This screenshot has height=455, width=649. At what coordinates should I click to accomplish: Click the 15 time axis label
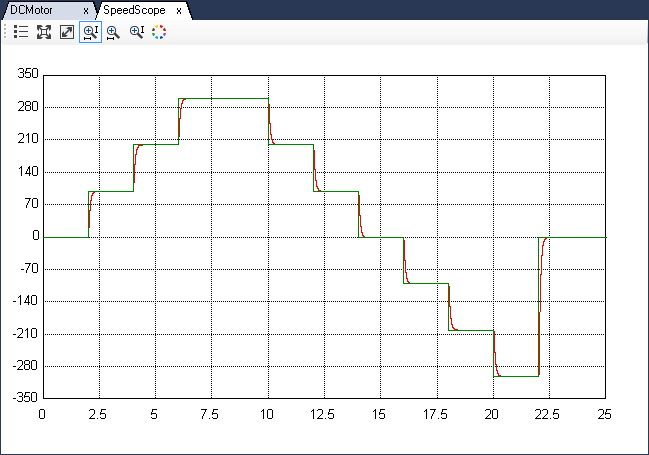(x=379, y=414)
